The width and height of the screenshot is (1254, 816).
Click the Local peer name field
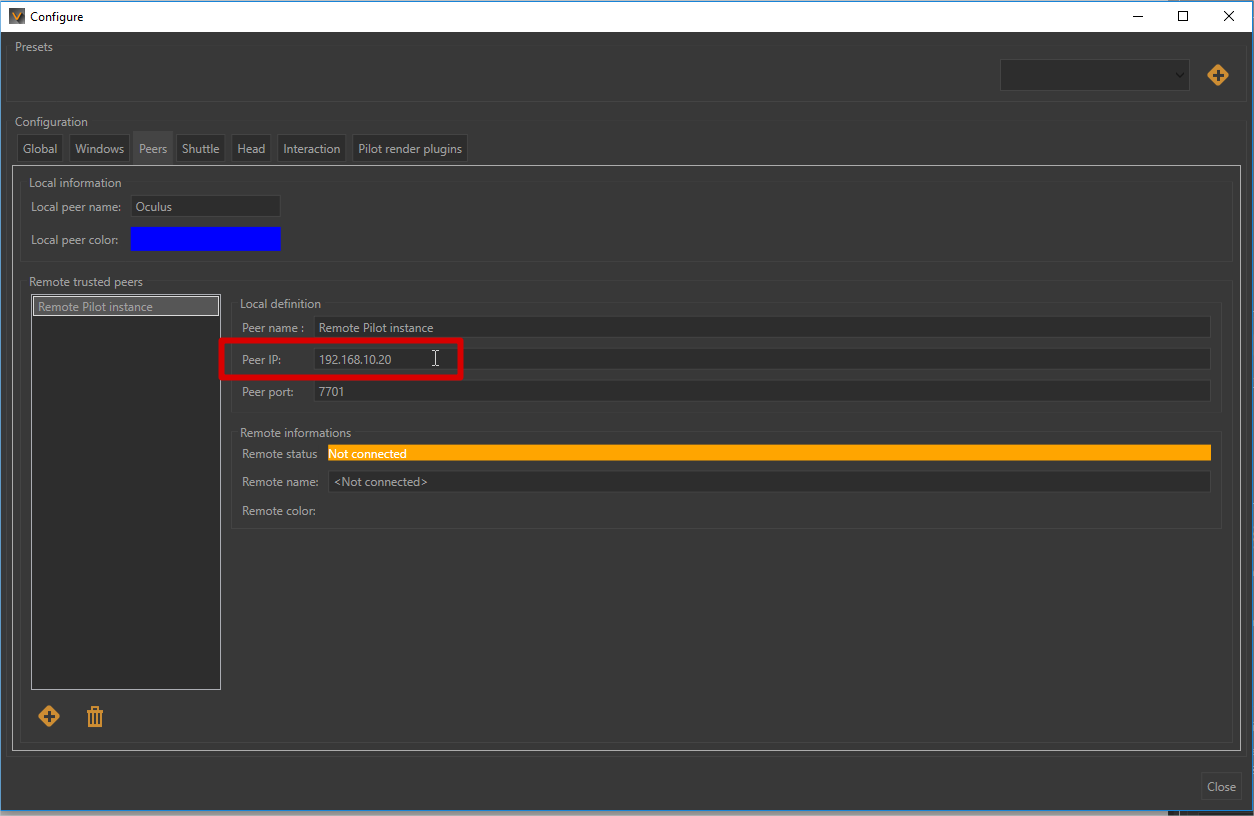[x=205, y=207]
